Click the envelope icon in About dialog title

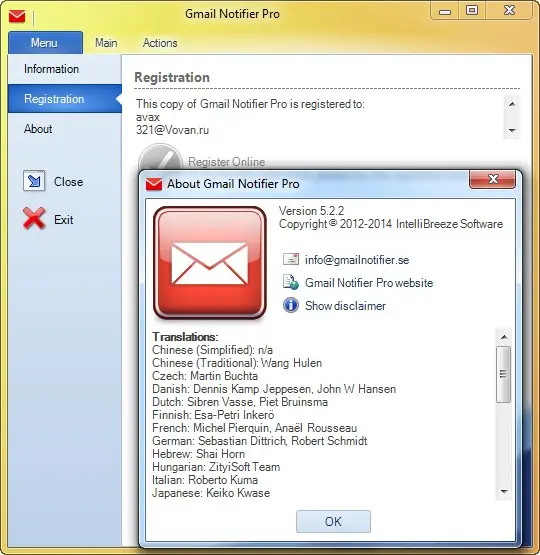pos(154,184)
